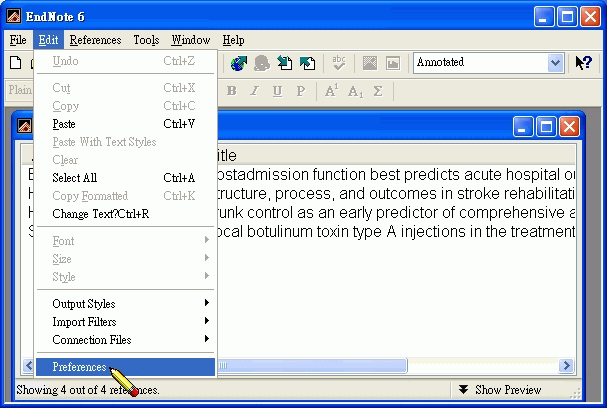607x408 pixels.
Task: Click the scrollbar left arrow
Action: point(29,365)
